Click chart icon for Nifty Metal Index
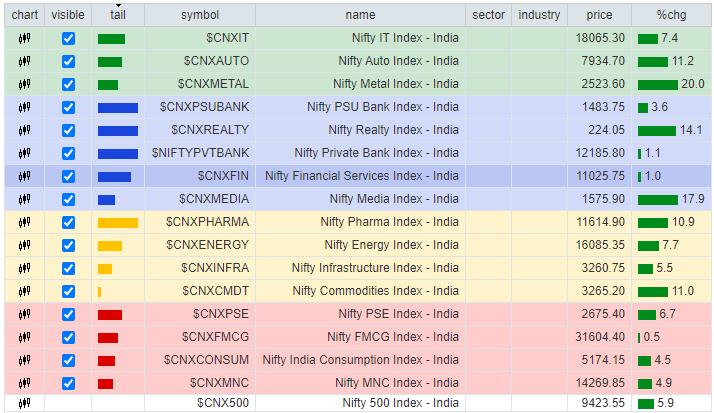The image size is (714, 413). pyautogui.click(x=24, y=84)
